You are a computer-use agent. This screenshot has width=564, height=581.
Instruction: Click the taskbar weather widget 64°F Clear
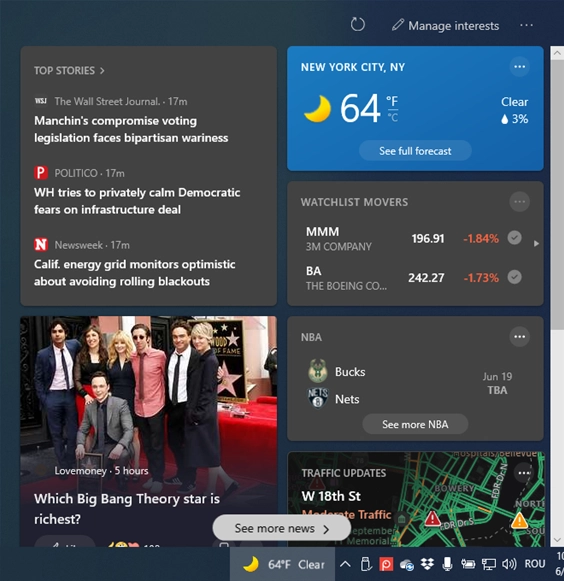point(282,564)
